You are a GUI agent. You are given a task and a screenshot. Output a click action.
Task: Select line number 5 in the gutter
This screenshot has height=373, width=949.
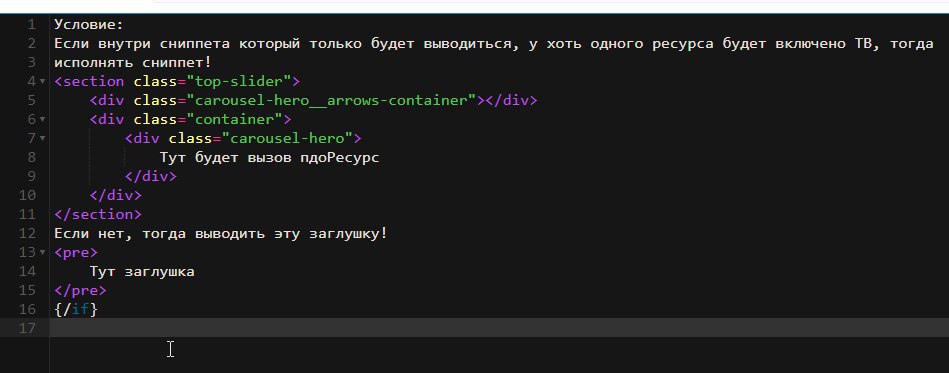coord(31,101)
